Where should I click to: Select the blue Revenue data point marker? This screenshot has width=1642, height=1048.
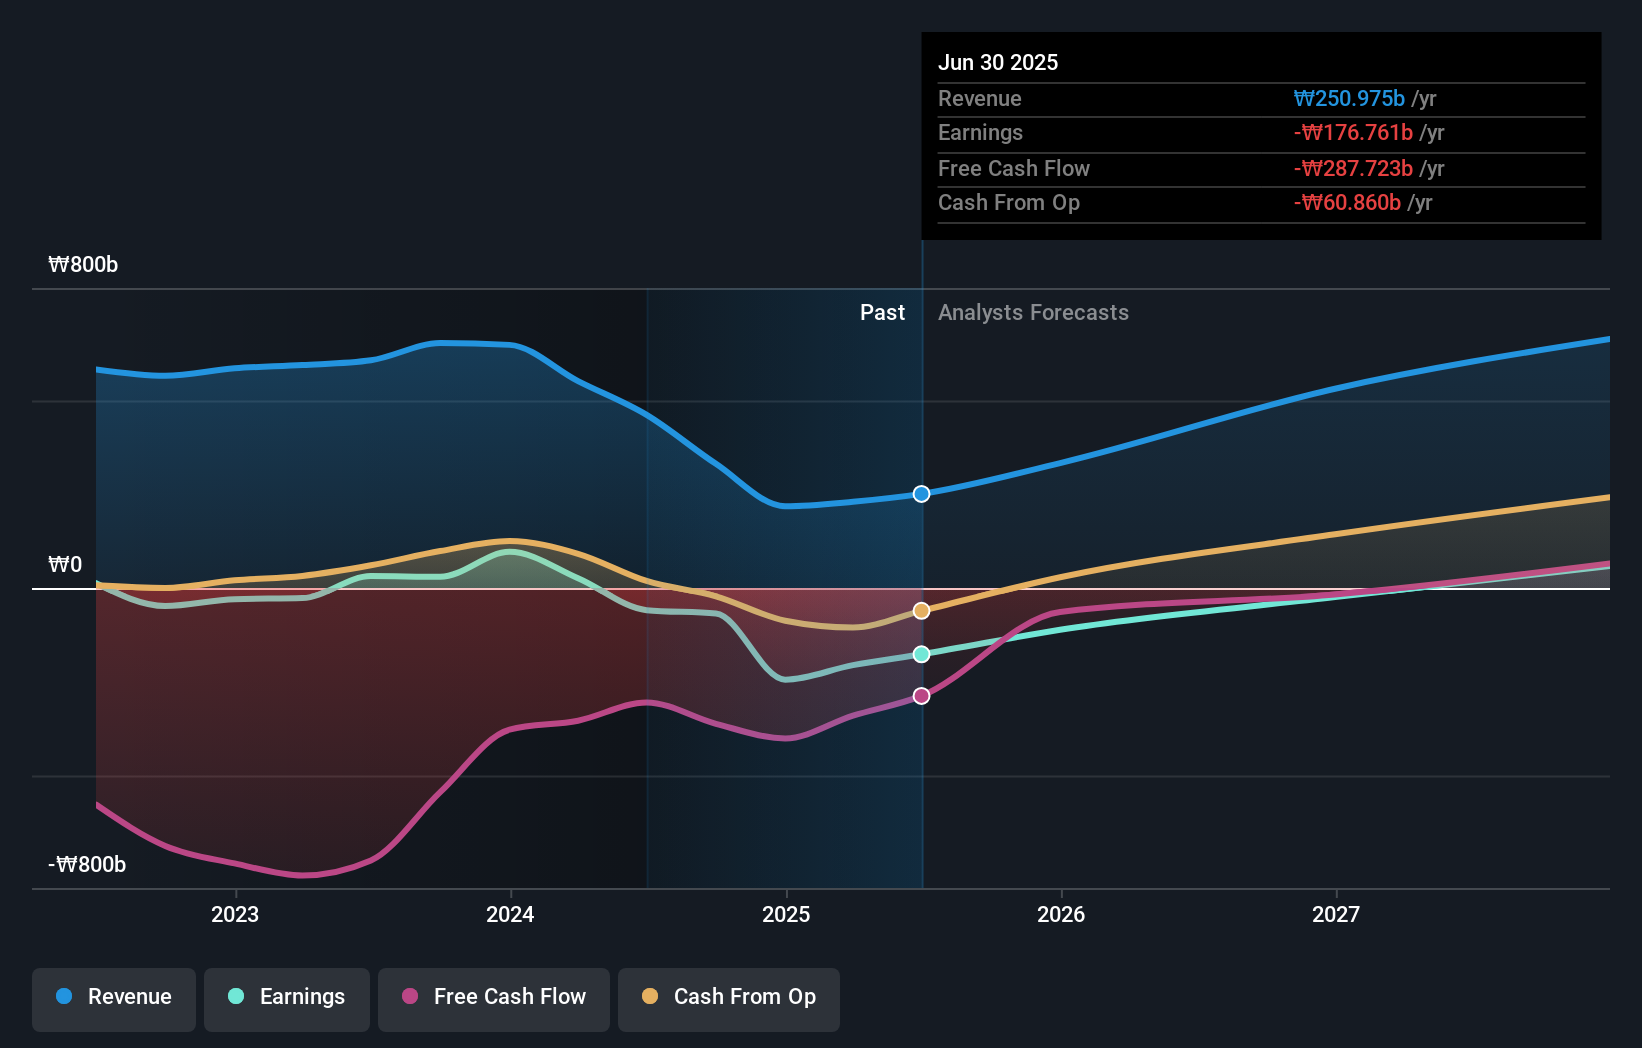921,493
